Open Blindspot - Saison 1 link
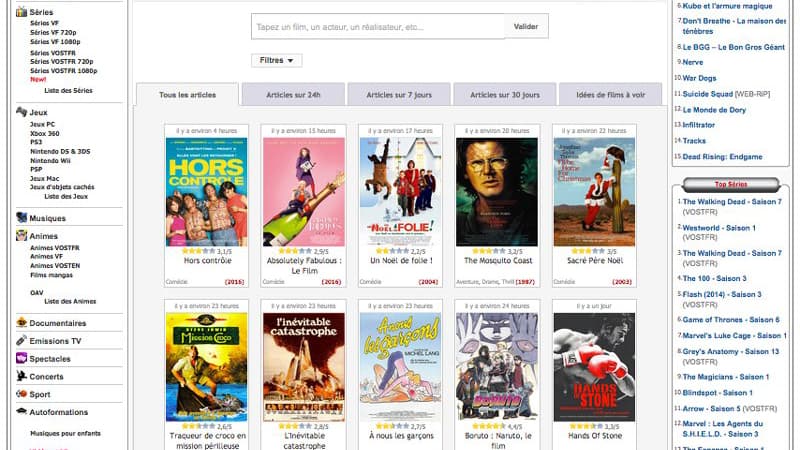 (718, 393)
